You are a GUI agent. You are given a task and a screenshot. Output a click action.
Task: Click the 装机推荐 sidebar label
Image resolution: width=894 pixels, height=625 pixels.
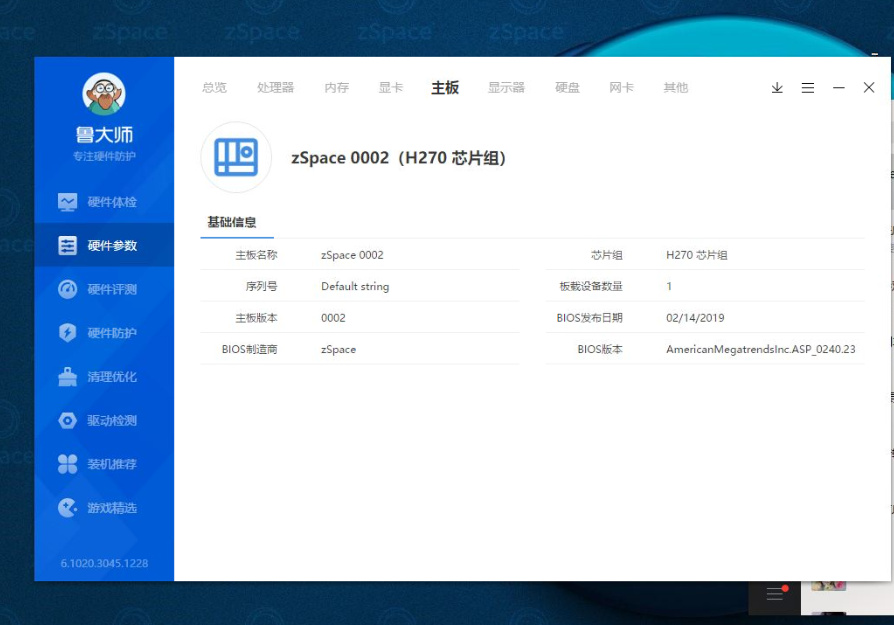pyautogui.click(x=112, y=464)
